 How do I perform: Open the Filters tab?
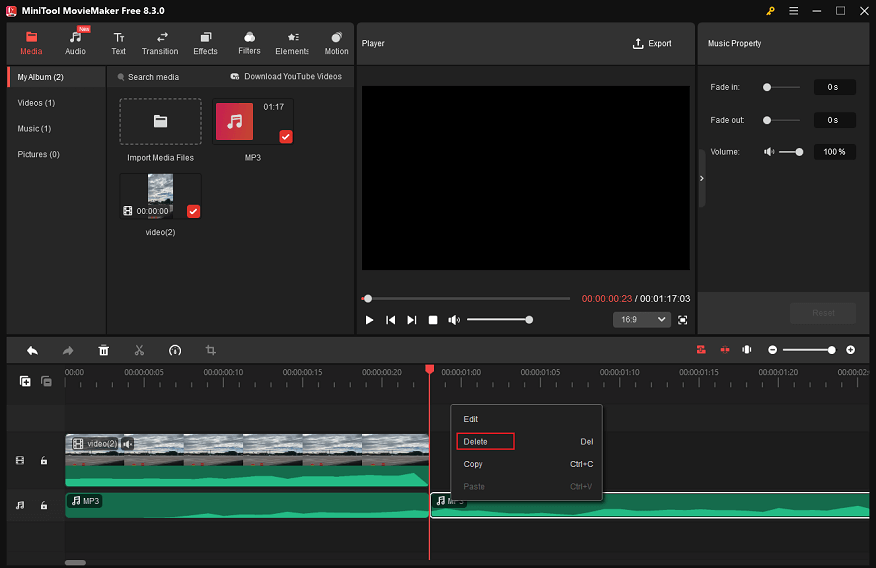pos(249,44)
